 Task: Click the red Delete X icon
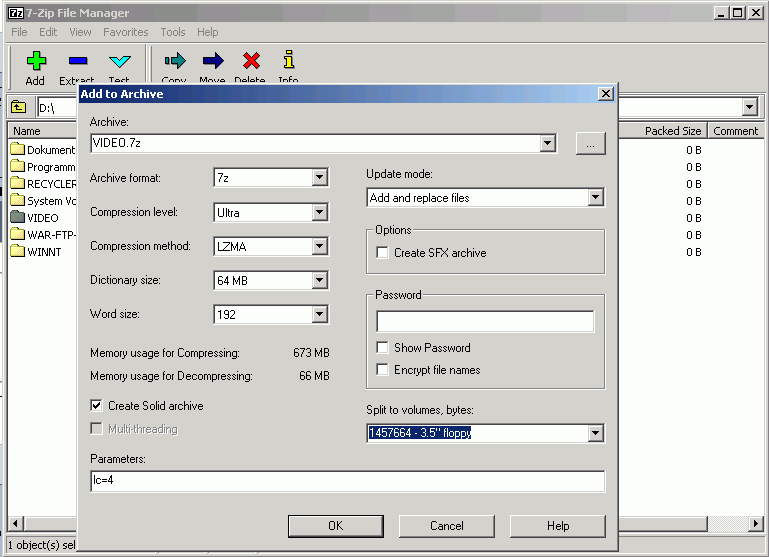click(x=251, y=60)
